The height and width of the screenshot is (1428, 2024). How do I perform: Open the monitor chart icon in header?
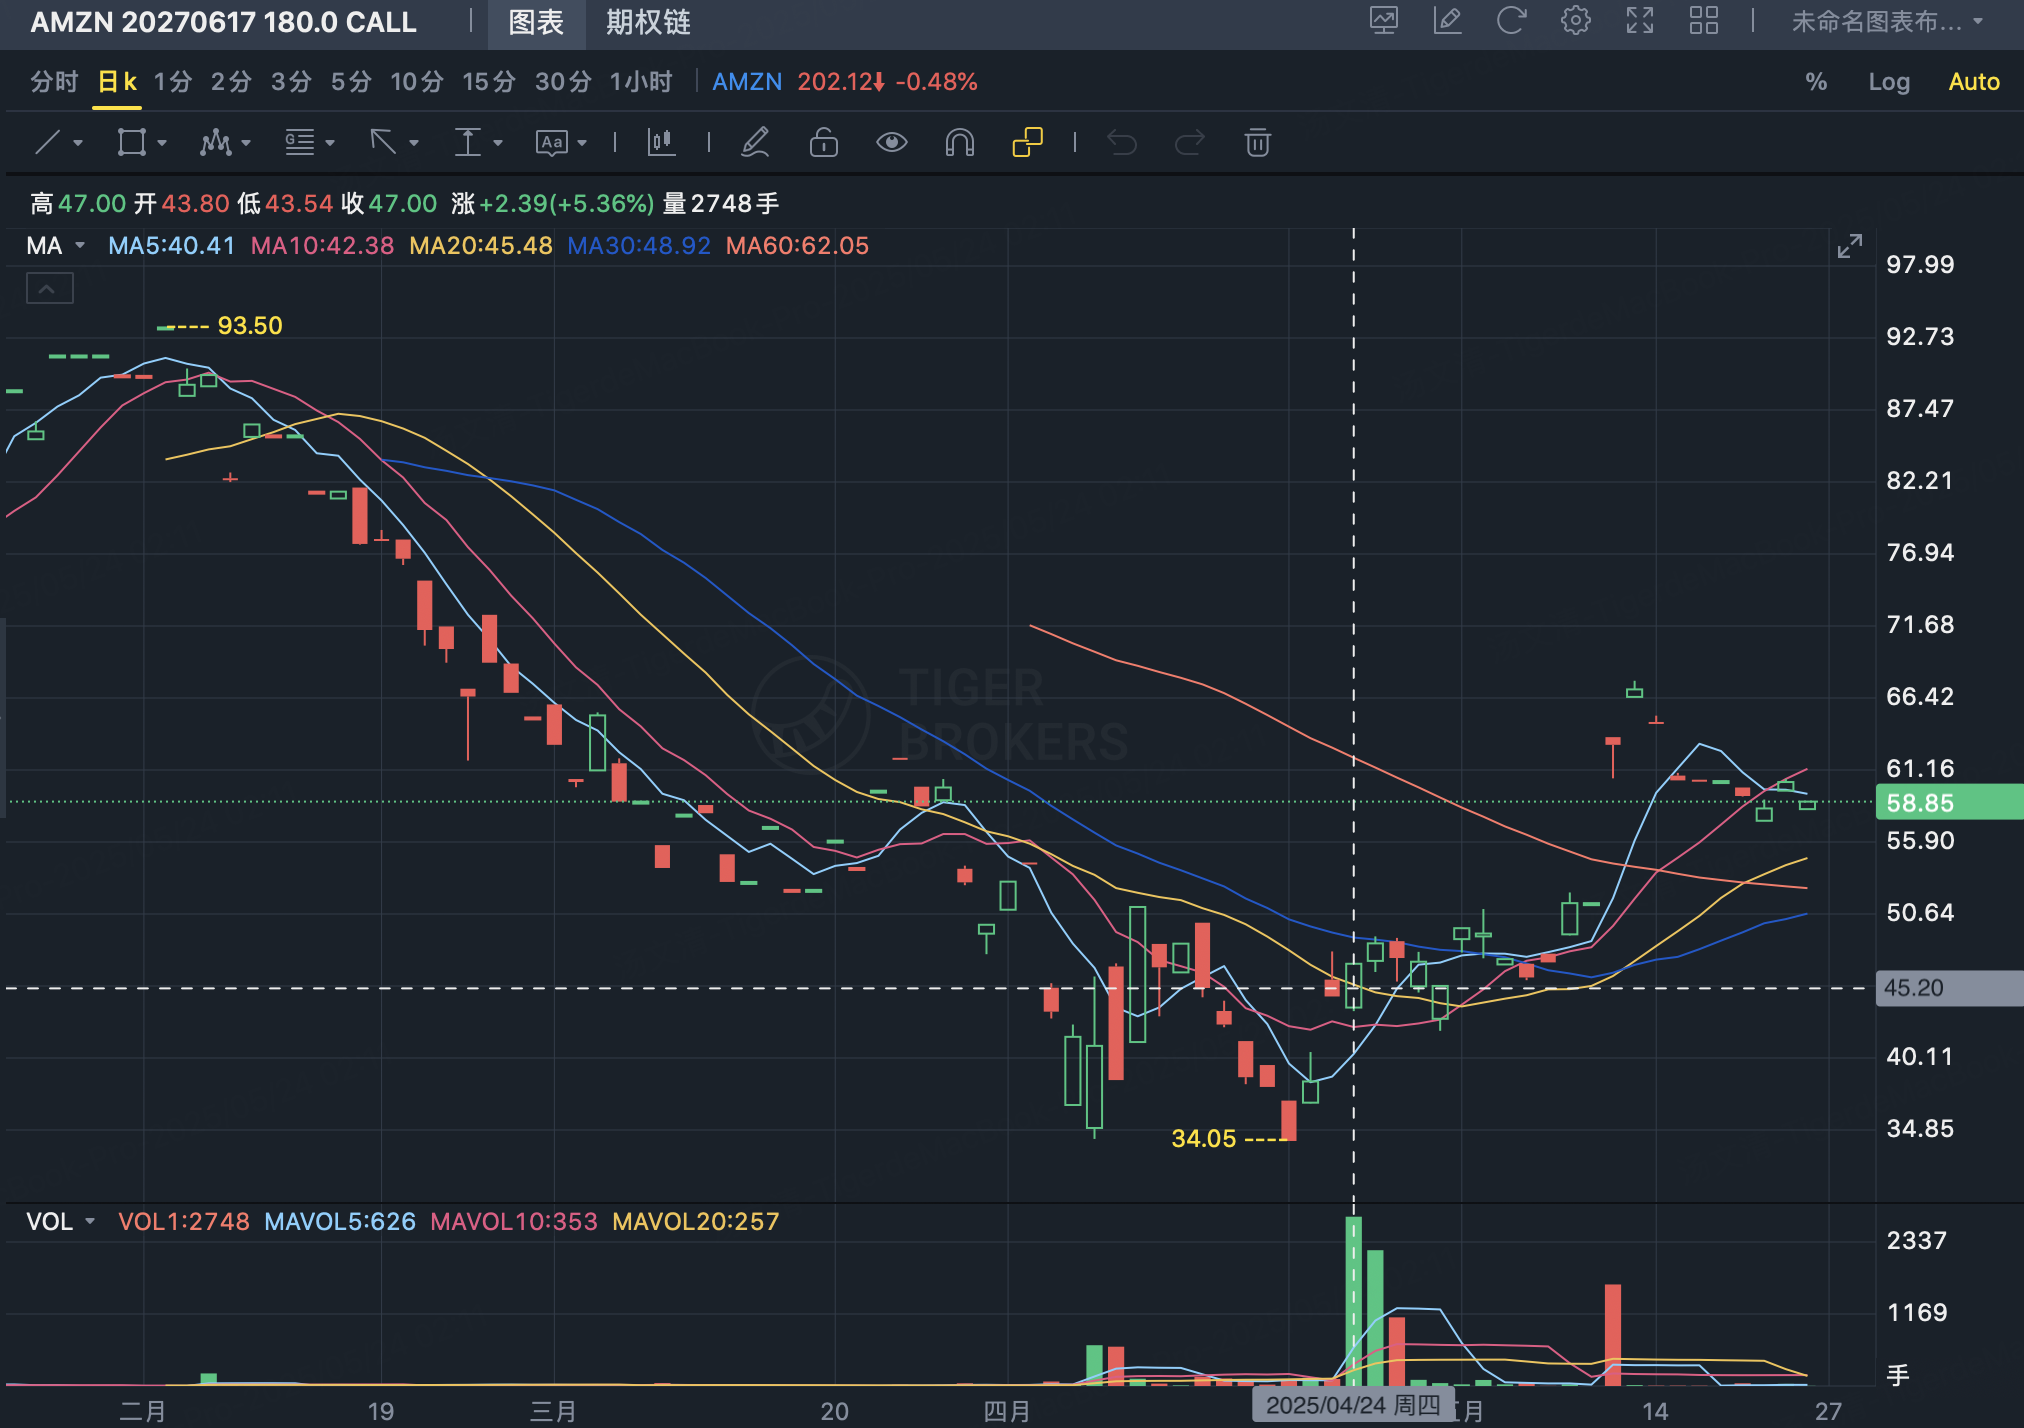tap(1384, 21)
